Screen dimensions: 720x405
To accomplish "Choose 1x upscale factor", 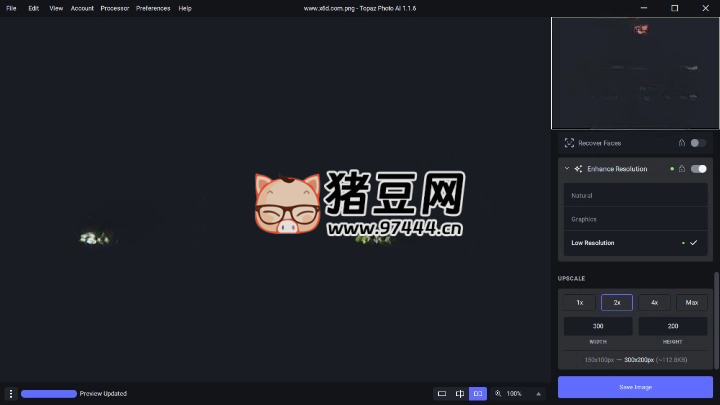I will click(579, 303).
